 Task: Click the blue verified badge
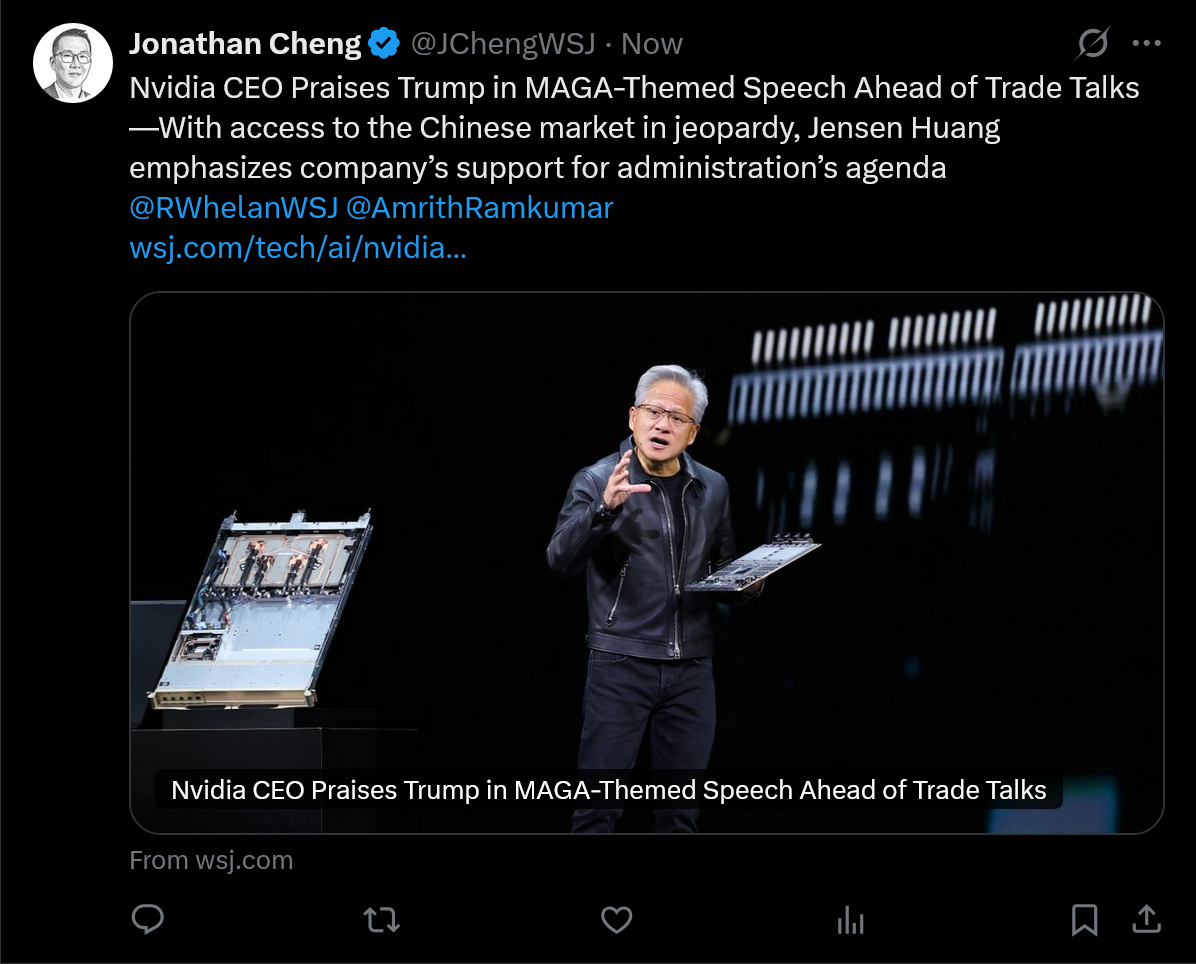tap(384, 43)
